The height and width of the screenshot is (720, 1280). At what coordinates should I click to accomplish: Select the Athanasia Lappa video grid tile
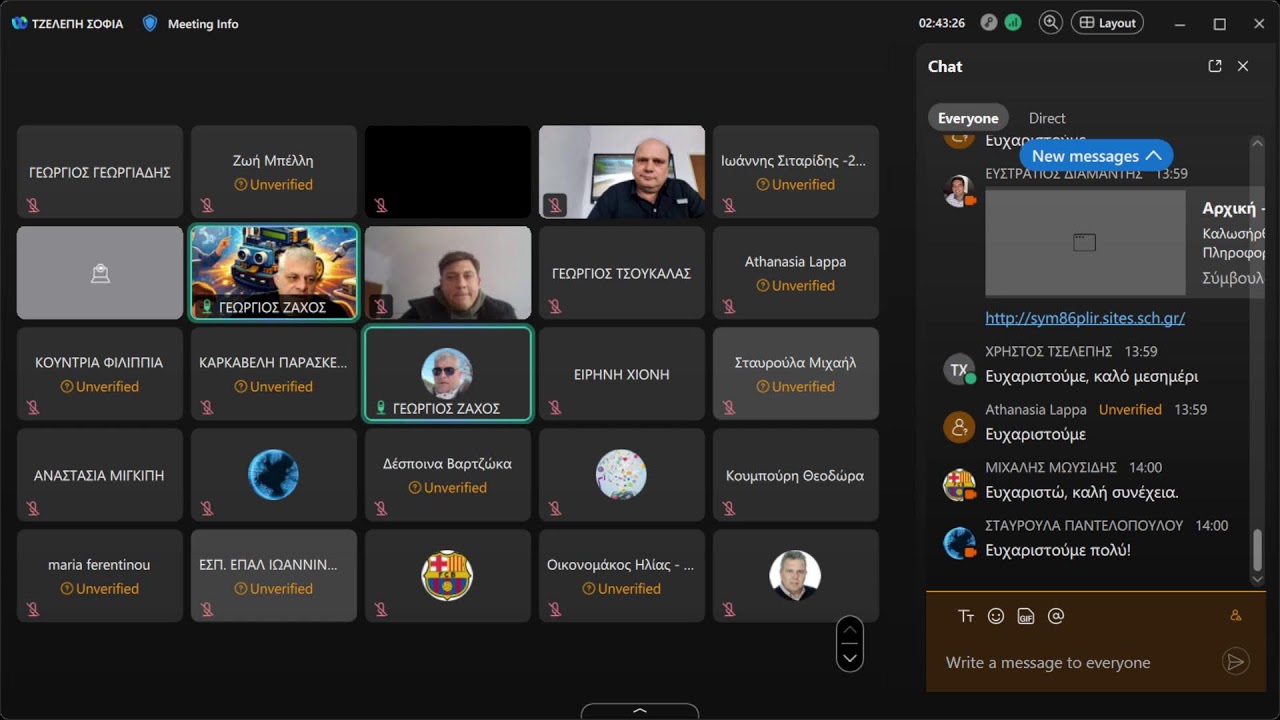tap(796, 273)
